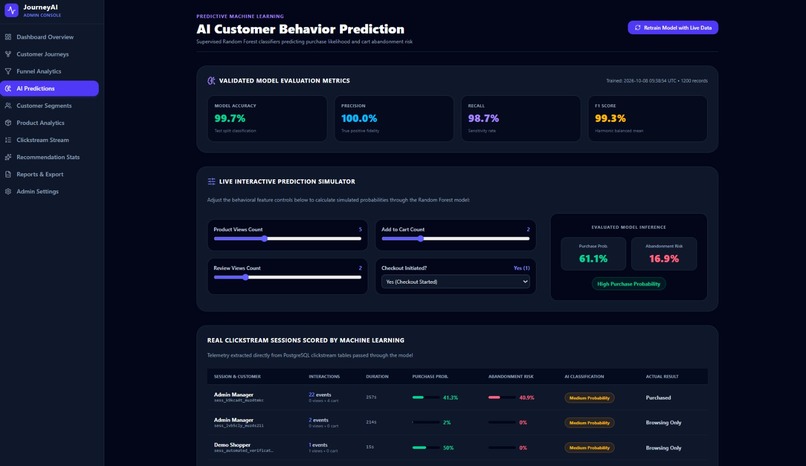The image size is (806, 466).
Task: Click the 61.1% Purchase Prob. value
Action: [x=593, y=258]
